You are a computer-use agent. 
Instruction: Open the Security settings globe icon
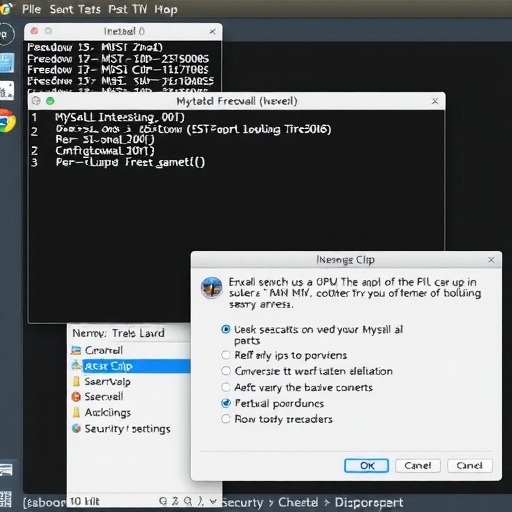point(76,428)
